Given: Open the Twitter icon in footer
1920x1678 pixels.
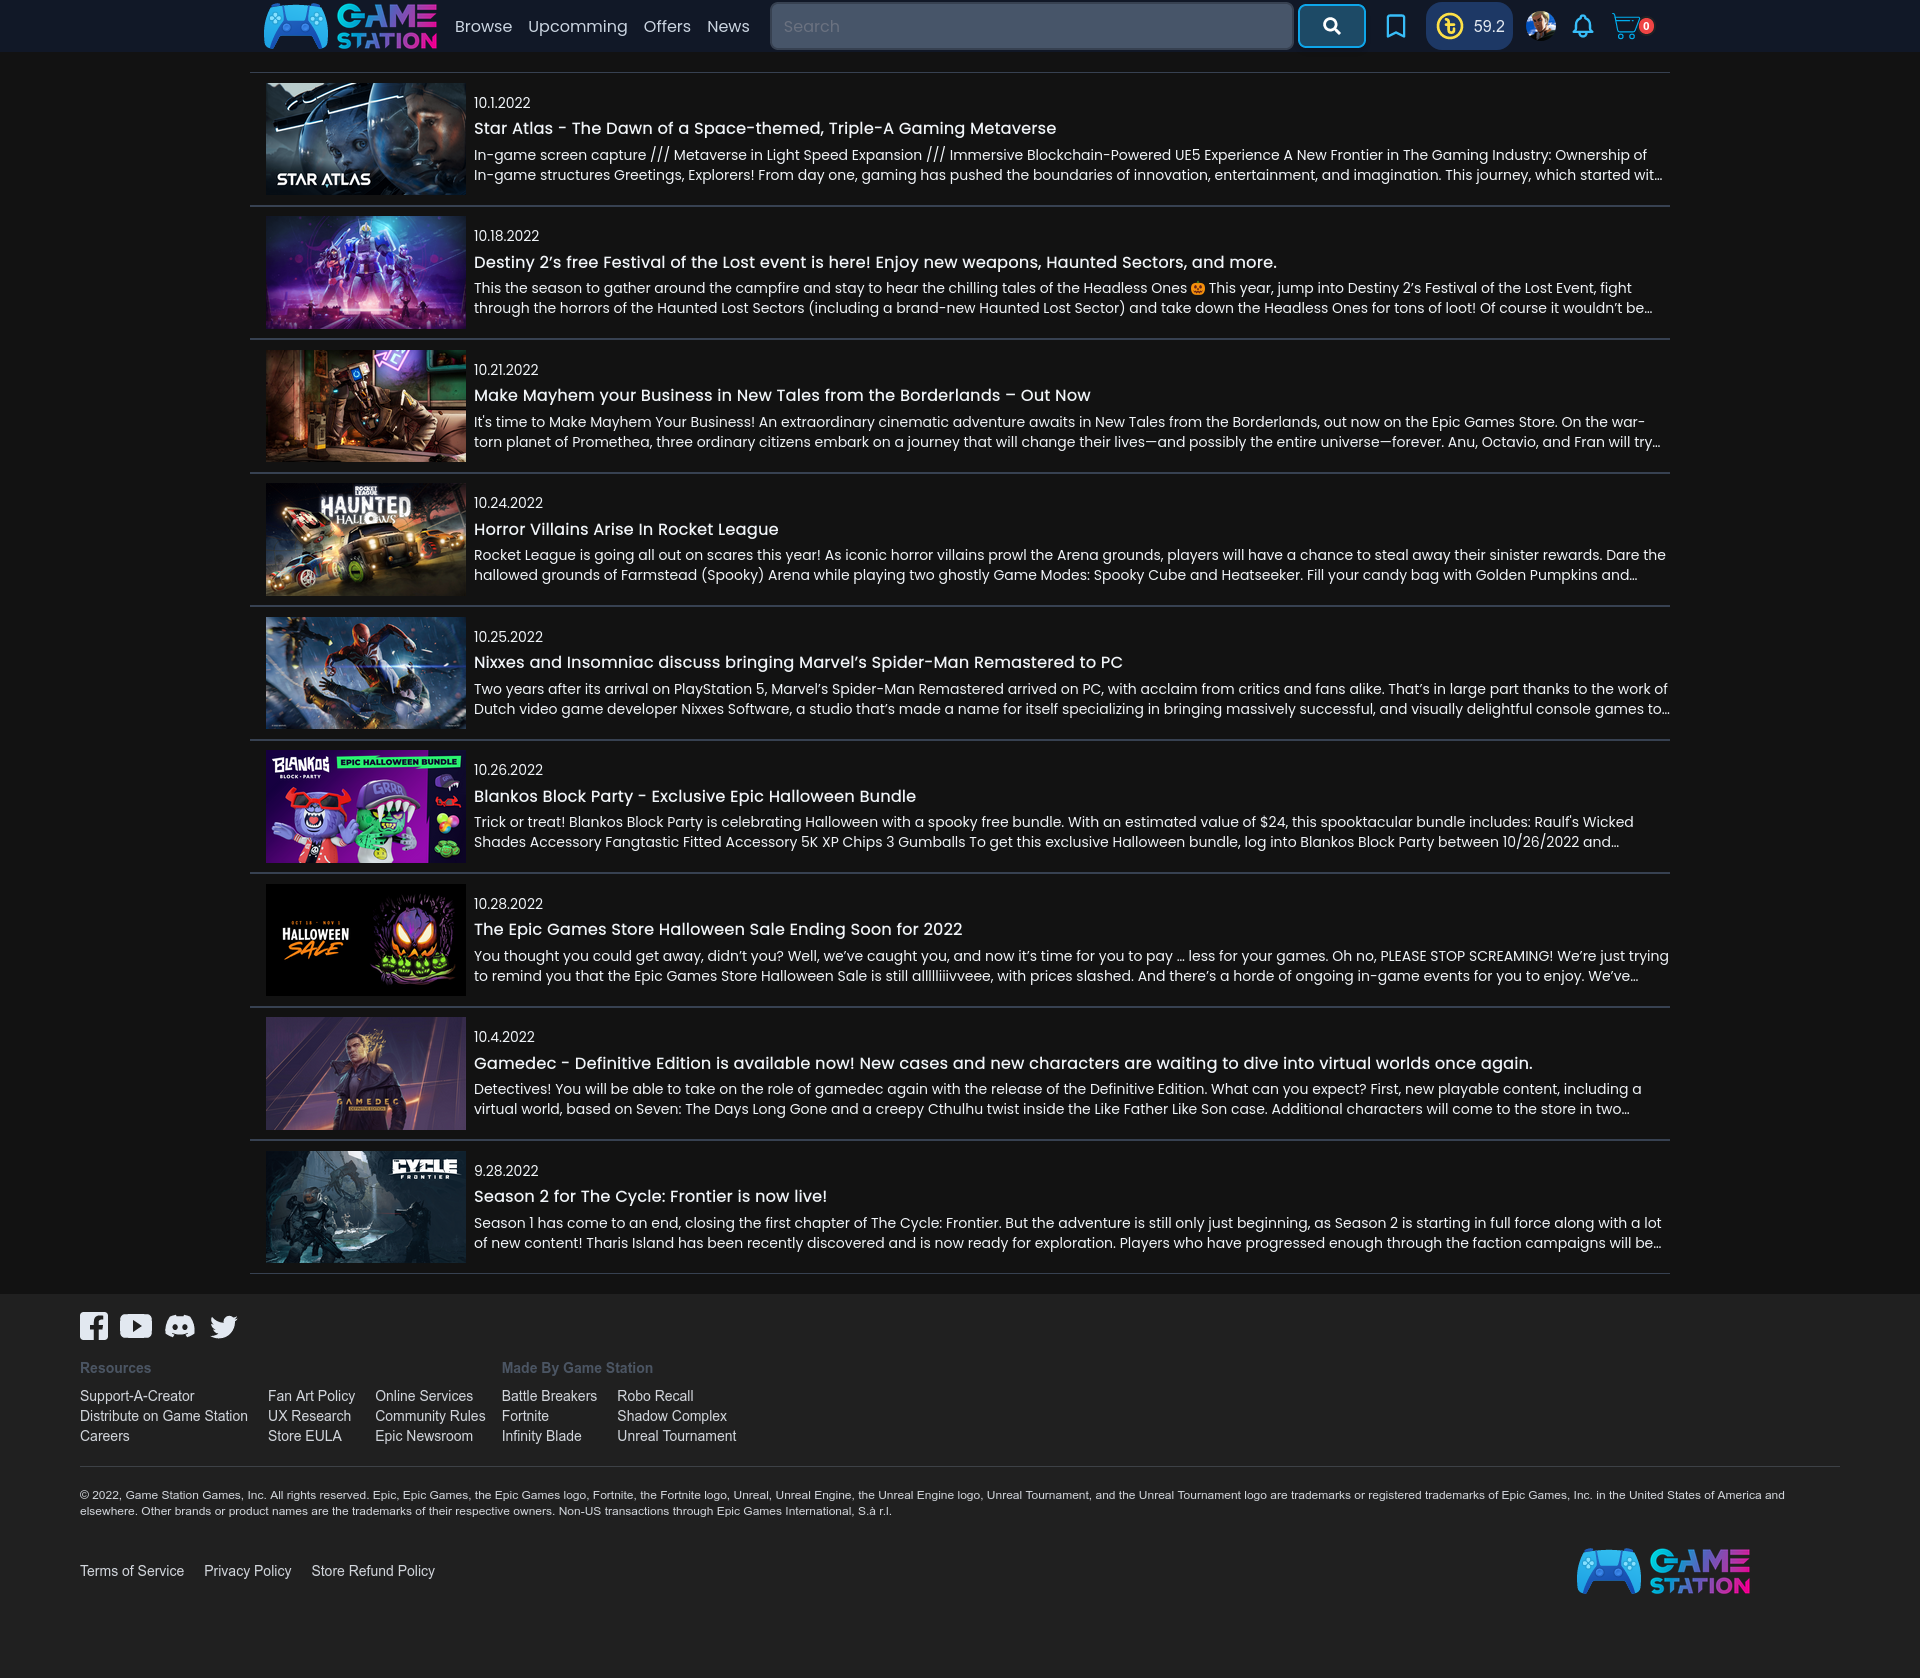Looking at the screenshot, I should 223,1326.
